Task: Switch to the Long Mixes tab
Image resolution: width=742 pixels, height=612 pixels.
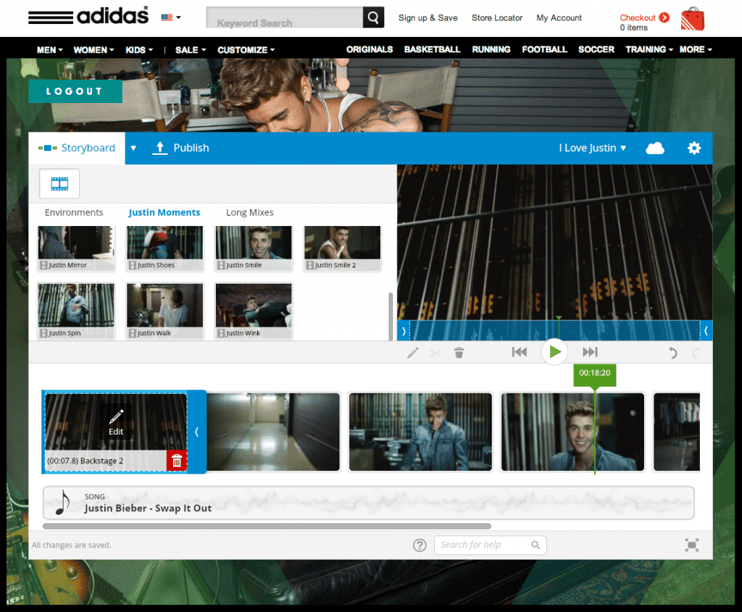Action: (250, 213)
